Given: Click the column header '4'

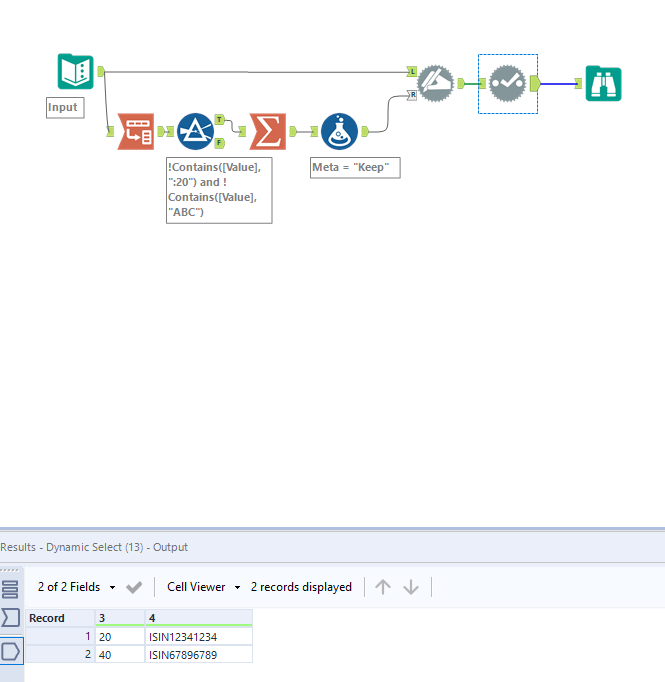Looking at the screenshot, I should (x=198, y=618).
